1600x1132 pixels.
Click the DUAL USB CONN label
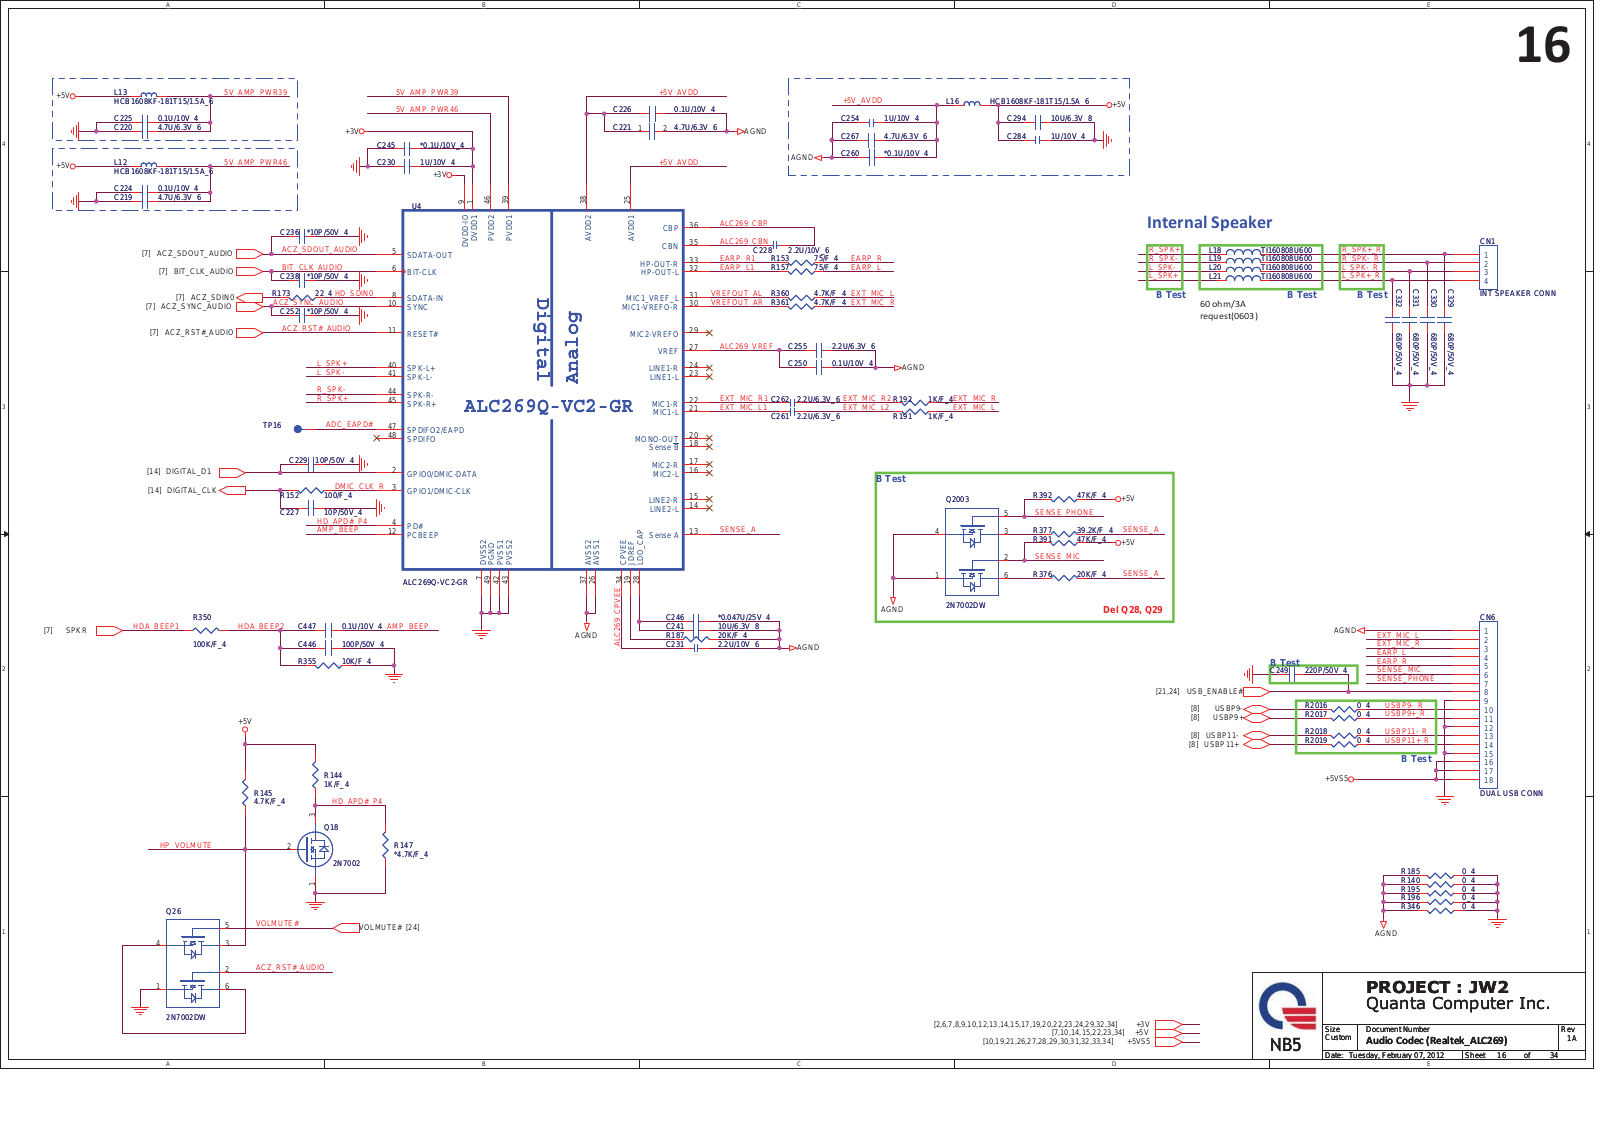(x=1511, y=794)
